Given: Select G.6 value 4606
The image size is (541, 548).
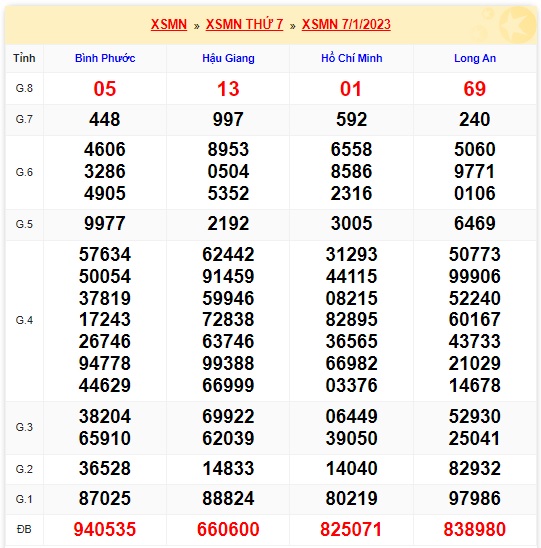Looking at the screenshot, I should pyautogui.click(x=104, y=150).
